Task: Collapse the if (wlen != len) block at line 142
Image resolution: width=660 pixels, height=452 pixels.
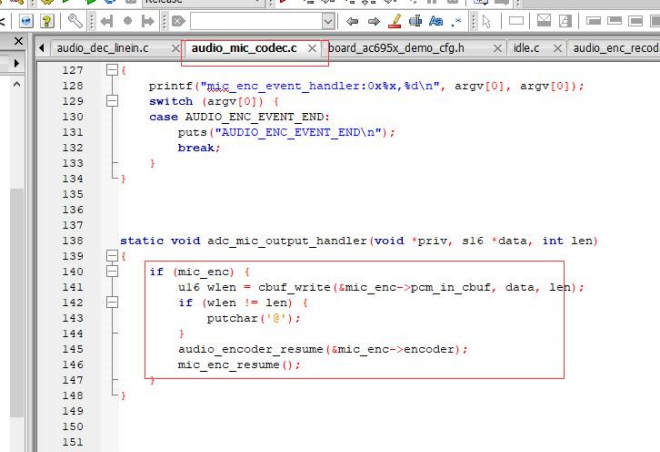Action: 112,302
